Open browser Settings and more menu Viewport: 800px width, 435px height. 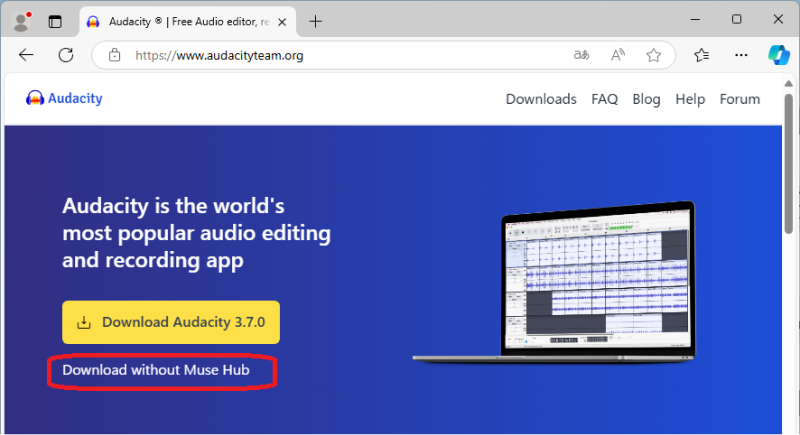[x=741, y=55]
